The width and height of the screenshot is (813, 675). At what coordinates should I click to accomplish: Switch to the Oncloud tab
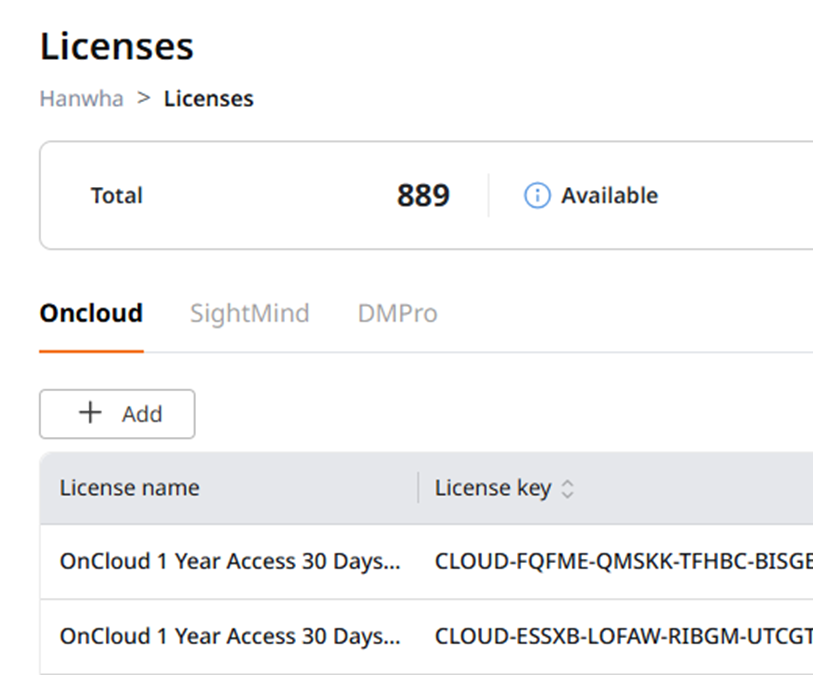click(91, 313)
